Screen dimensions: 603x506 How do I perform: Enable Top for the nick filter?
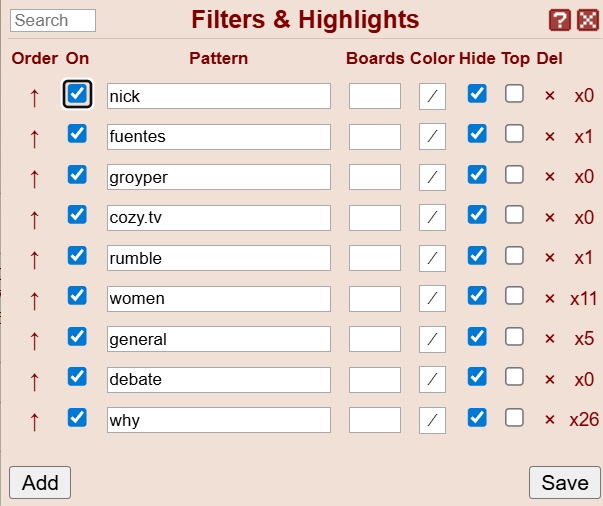pos(515,94)
